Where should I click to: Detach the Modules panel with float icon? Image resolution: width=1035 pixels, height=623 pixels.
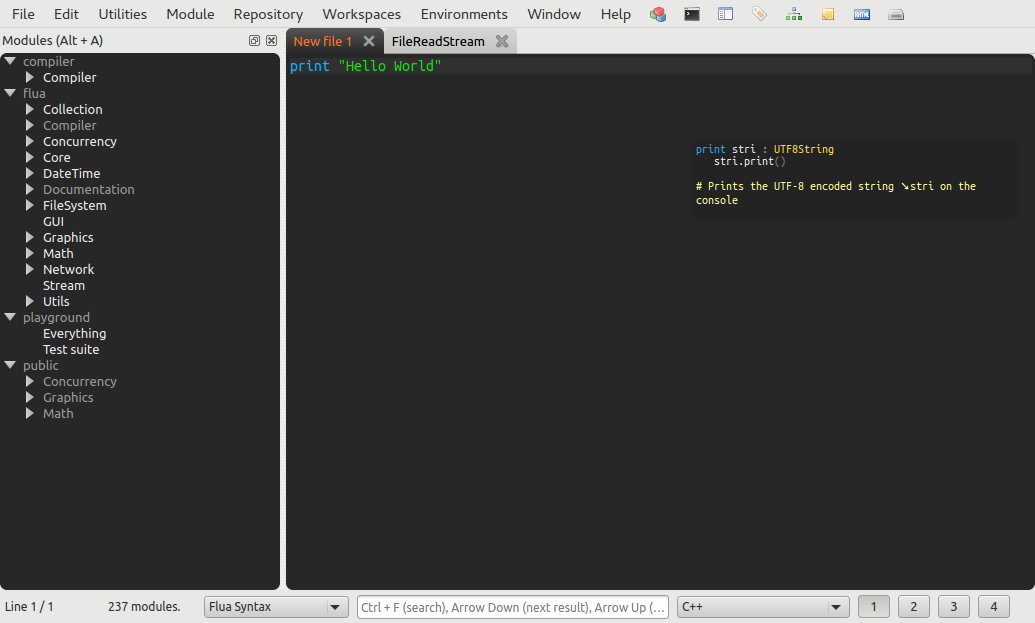(x=254, y=40)
